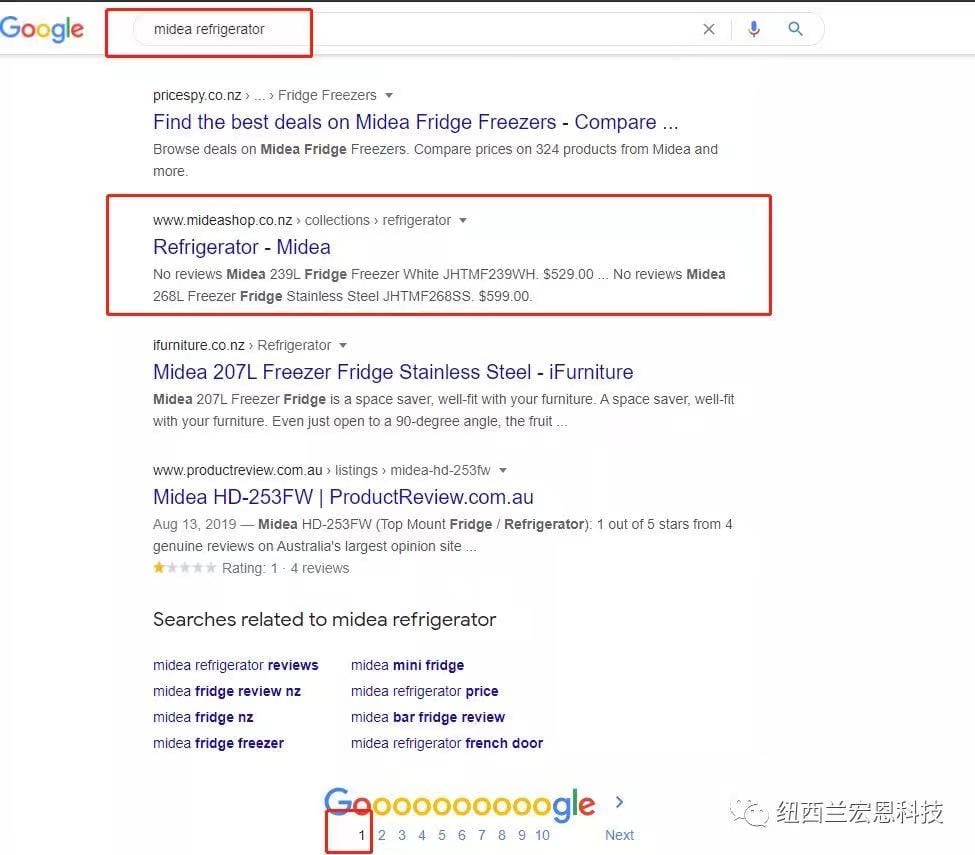Click related search 'midea mini fridge'
Viewport: 975px width, 855px height.
click(x=407, y=665)
